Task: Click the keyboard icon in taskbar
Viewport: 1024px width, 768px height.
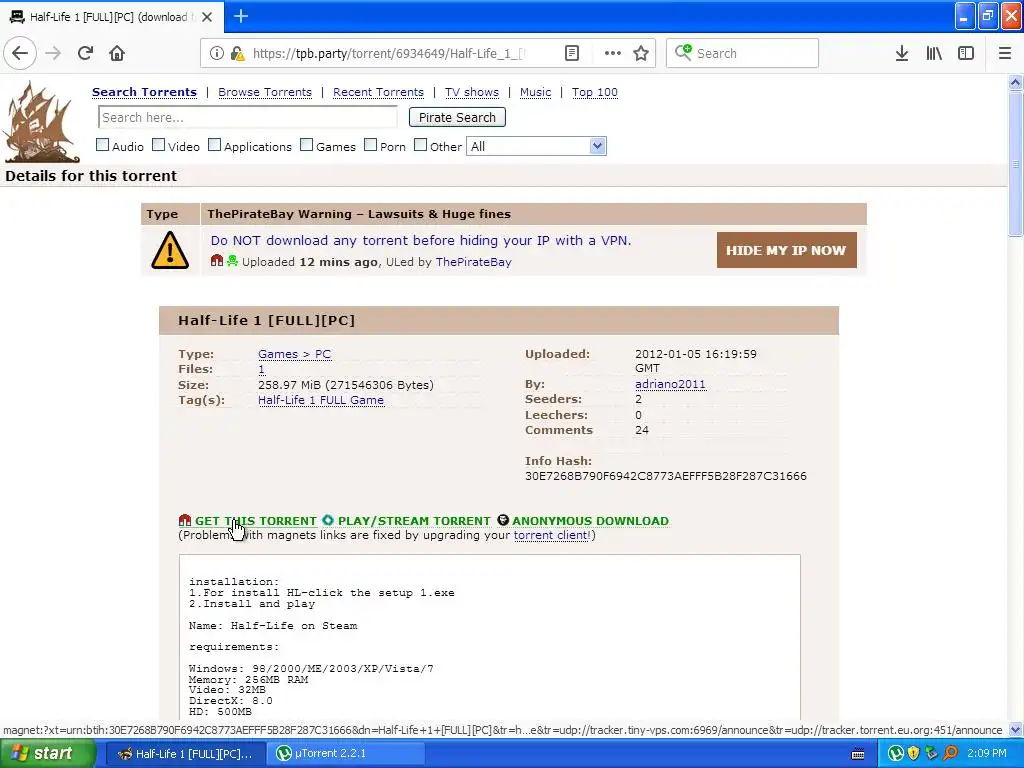Action: point(858,754)
